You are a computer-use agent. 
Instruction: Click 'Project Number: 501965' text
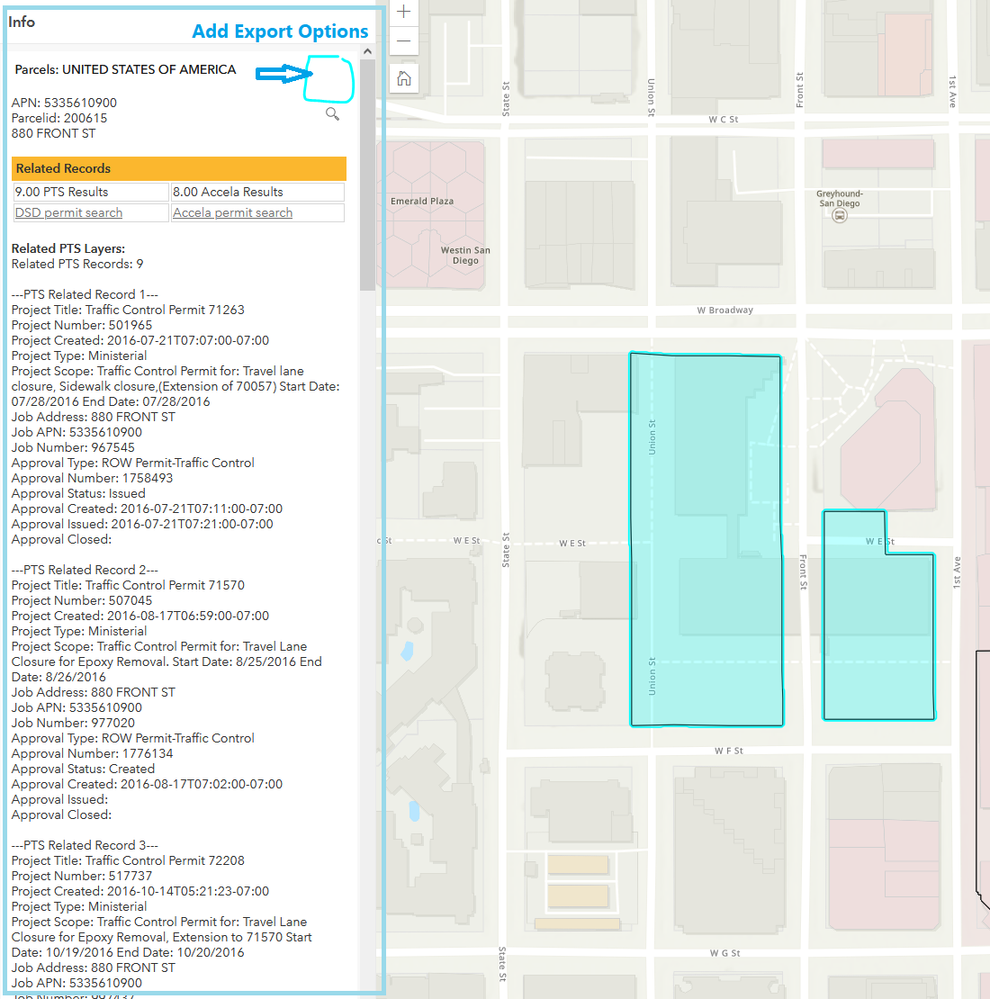point(82,325)
